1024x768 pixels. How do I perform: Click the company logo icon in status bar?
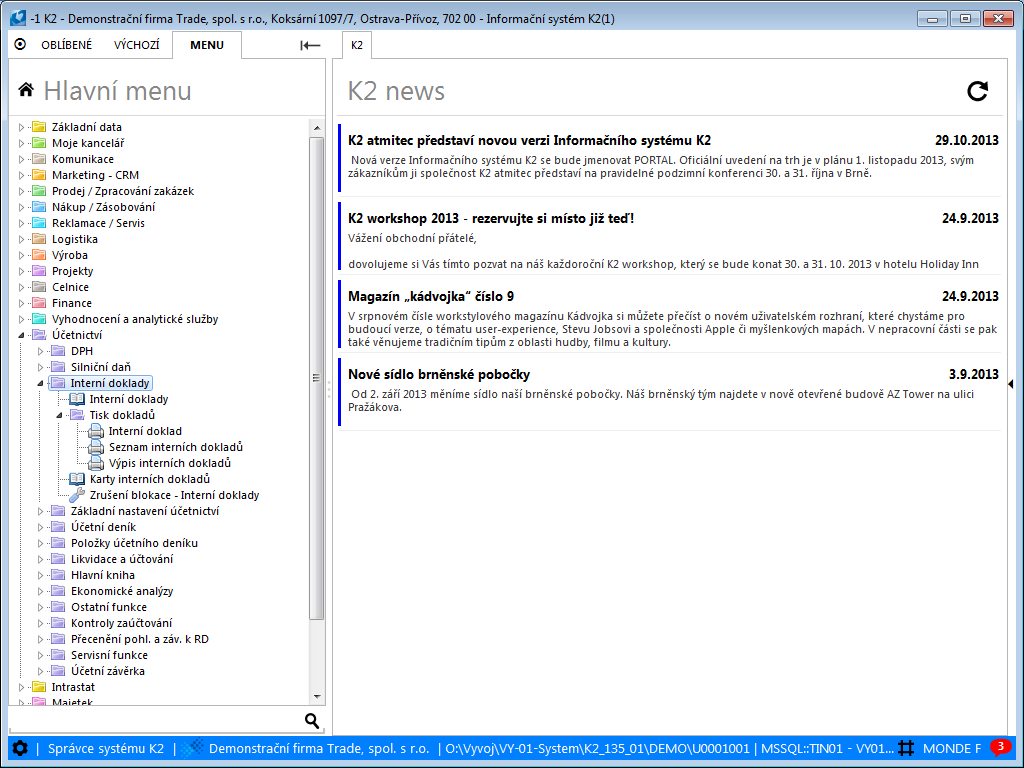192,748
